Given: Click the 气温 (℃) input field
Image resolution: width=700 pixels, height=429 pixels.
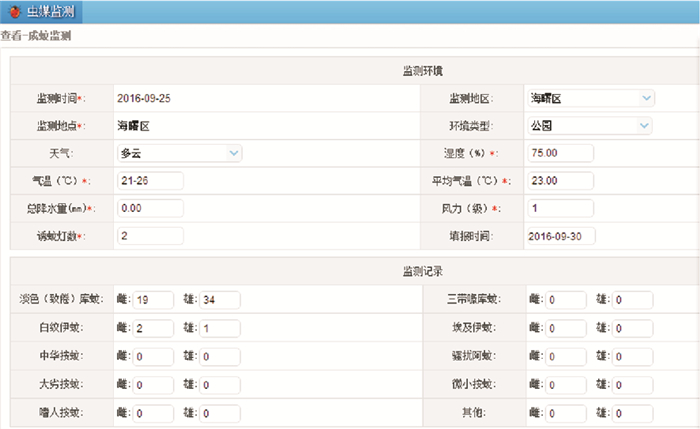Looking at the screenshot, I should 149,181.
